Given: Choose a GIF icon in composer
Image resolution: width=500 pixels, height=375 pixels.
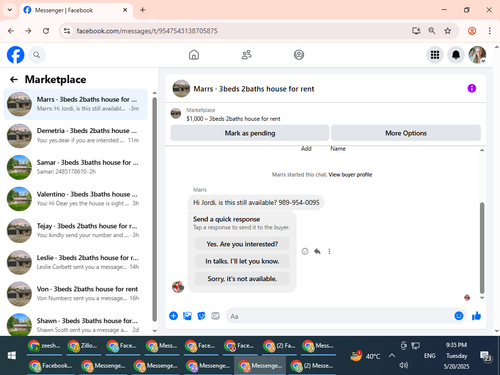Looking at the screenshot, I should click(215, 316).
